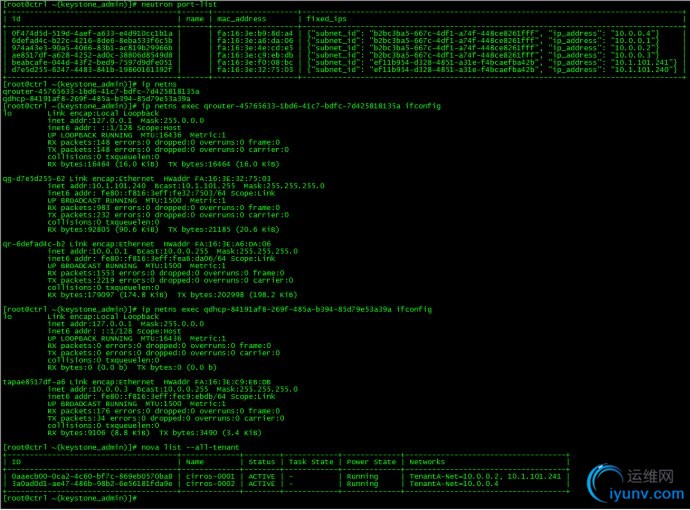Click 'RX bytes:92805 (90.6 KiB)' text
The height and width of the screenshot is (510, 690).
[x=103, y=229]
